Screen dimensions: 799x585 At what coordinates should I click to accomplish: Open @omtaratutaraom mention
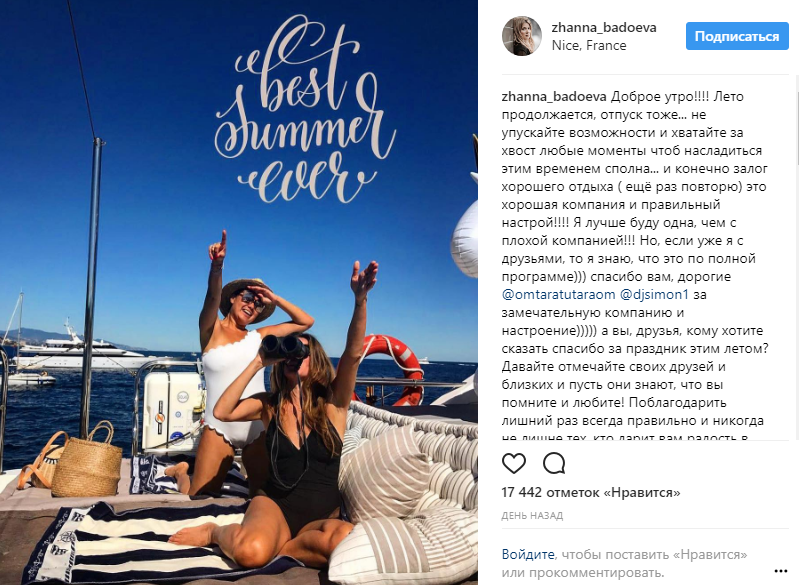558,295
